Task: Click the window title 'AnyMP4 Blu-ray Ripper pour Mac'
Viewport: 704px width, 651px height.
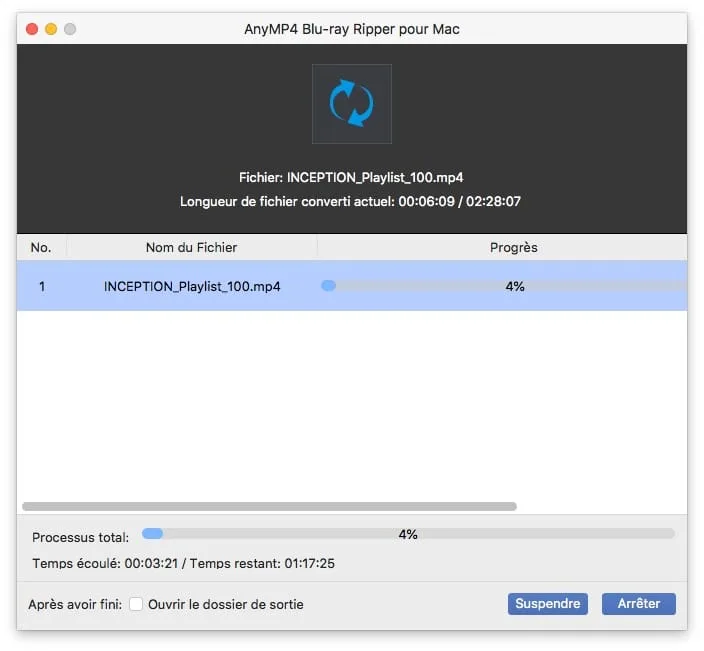Action: [x=352, y=29]
